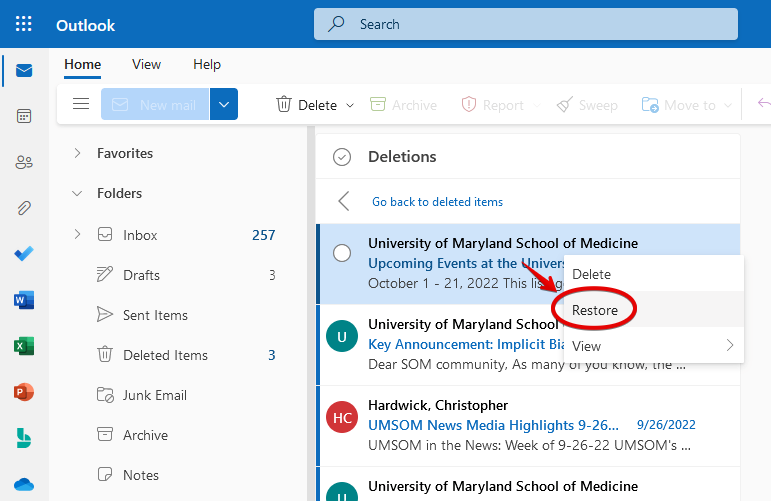Open Word from the left app rail
The width and height of the screenshot is (771, 501).
pyautogui.click(x=24, y=300)
